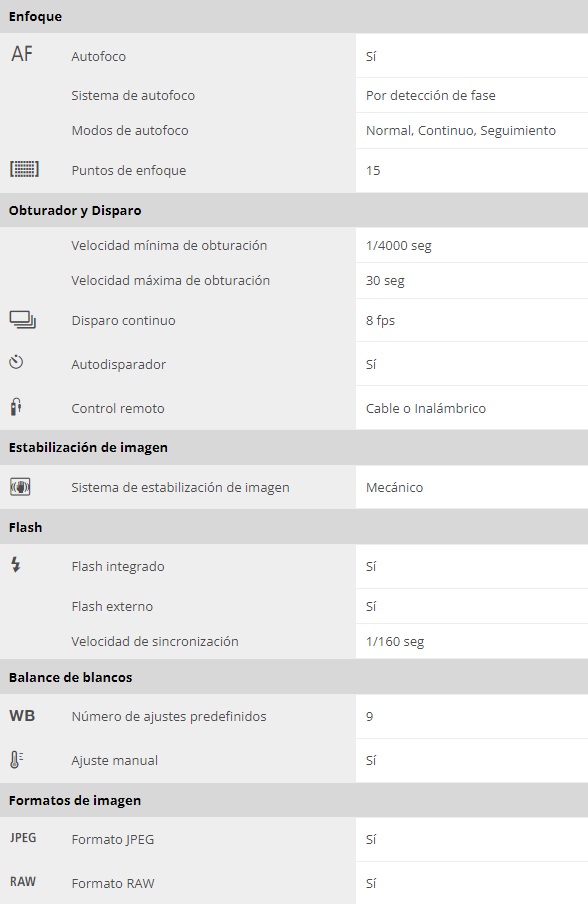
Task: Select the Estabilización de imagen header
Action: click(x=88, y=447)
